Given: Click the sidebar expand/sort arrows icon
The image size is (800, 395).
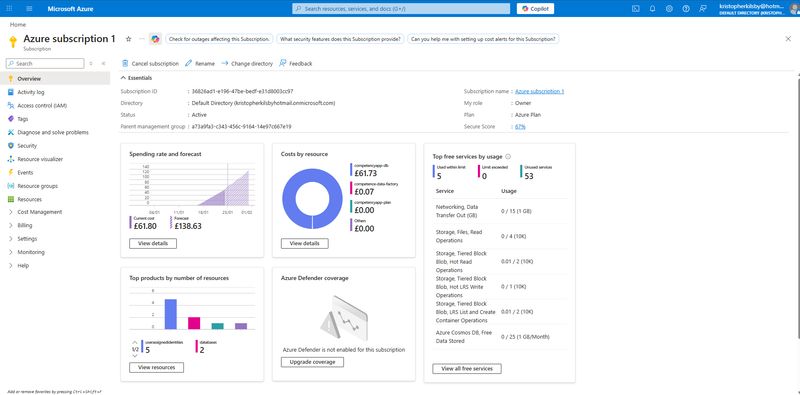Looking at the screenshot, I should pos(91,64).
